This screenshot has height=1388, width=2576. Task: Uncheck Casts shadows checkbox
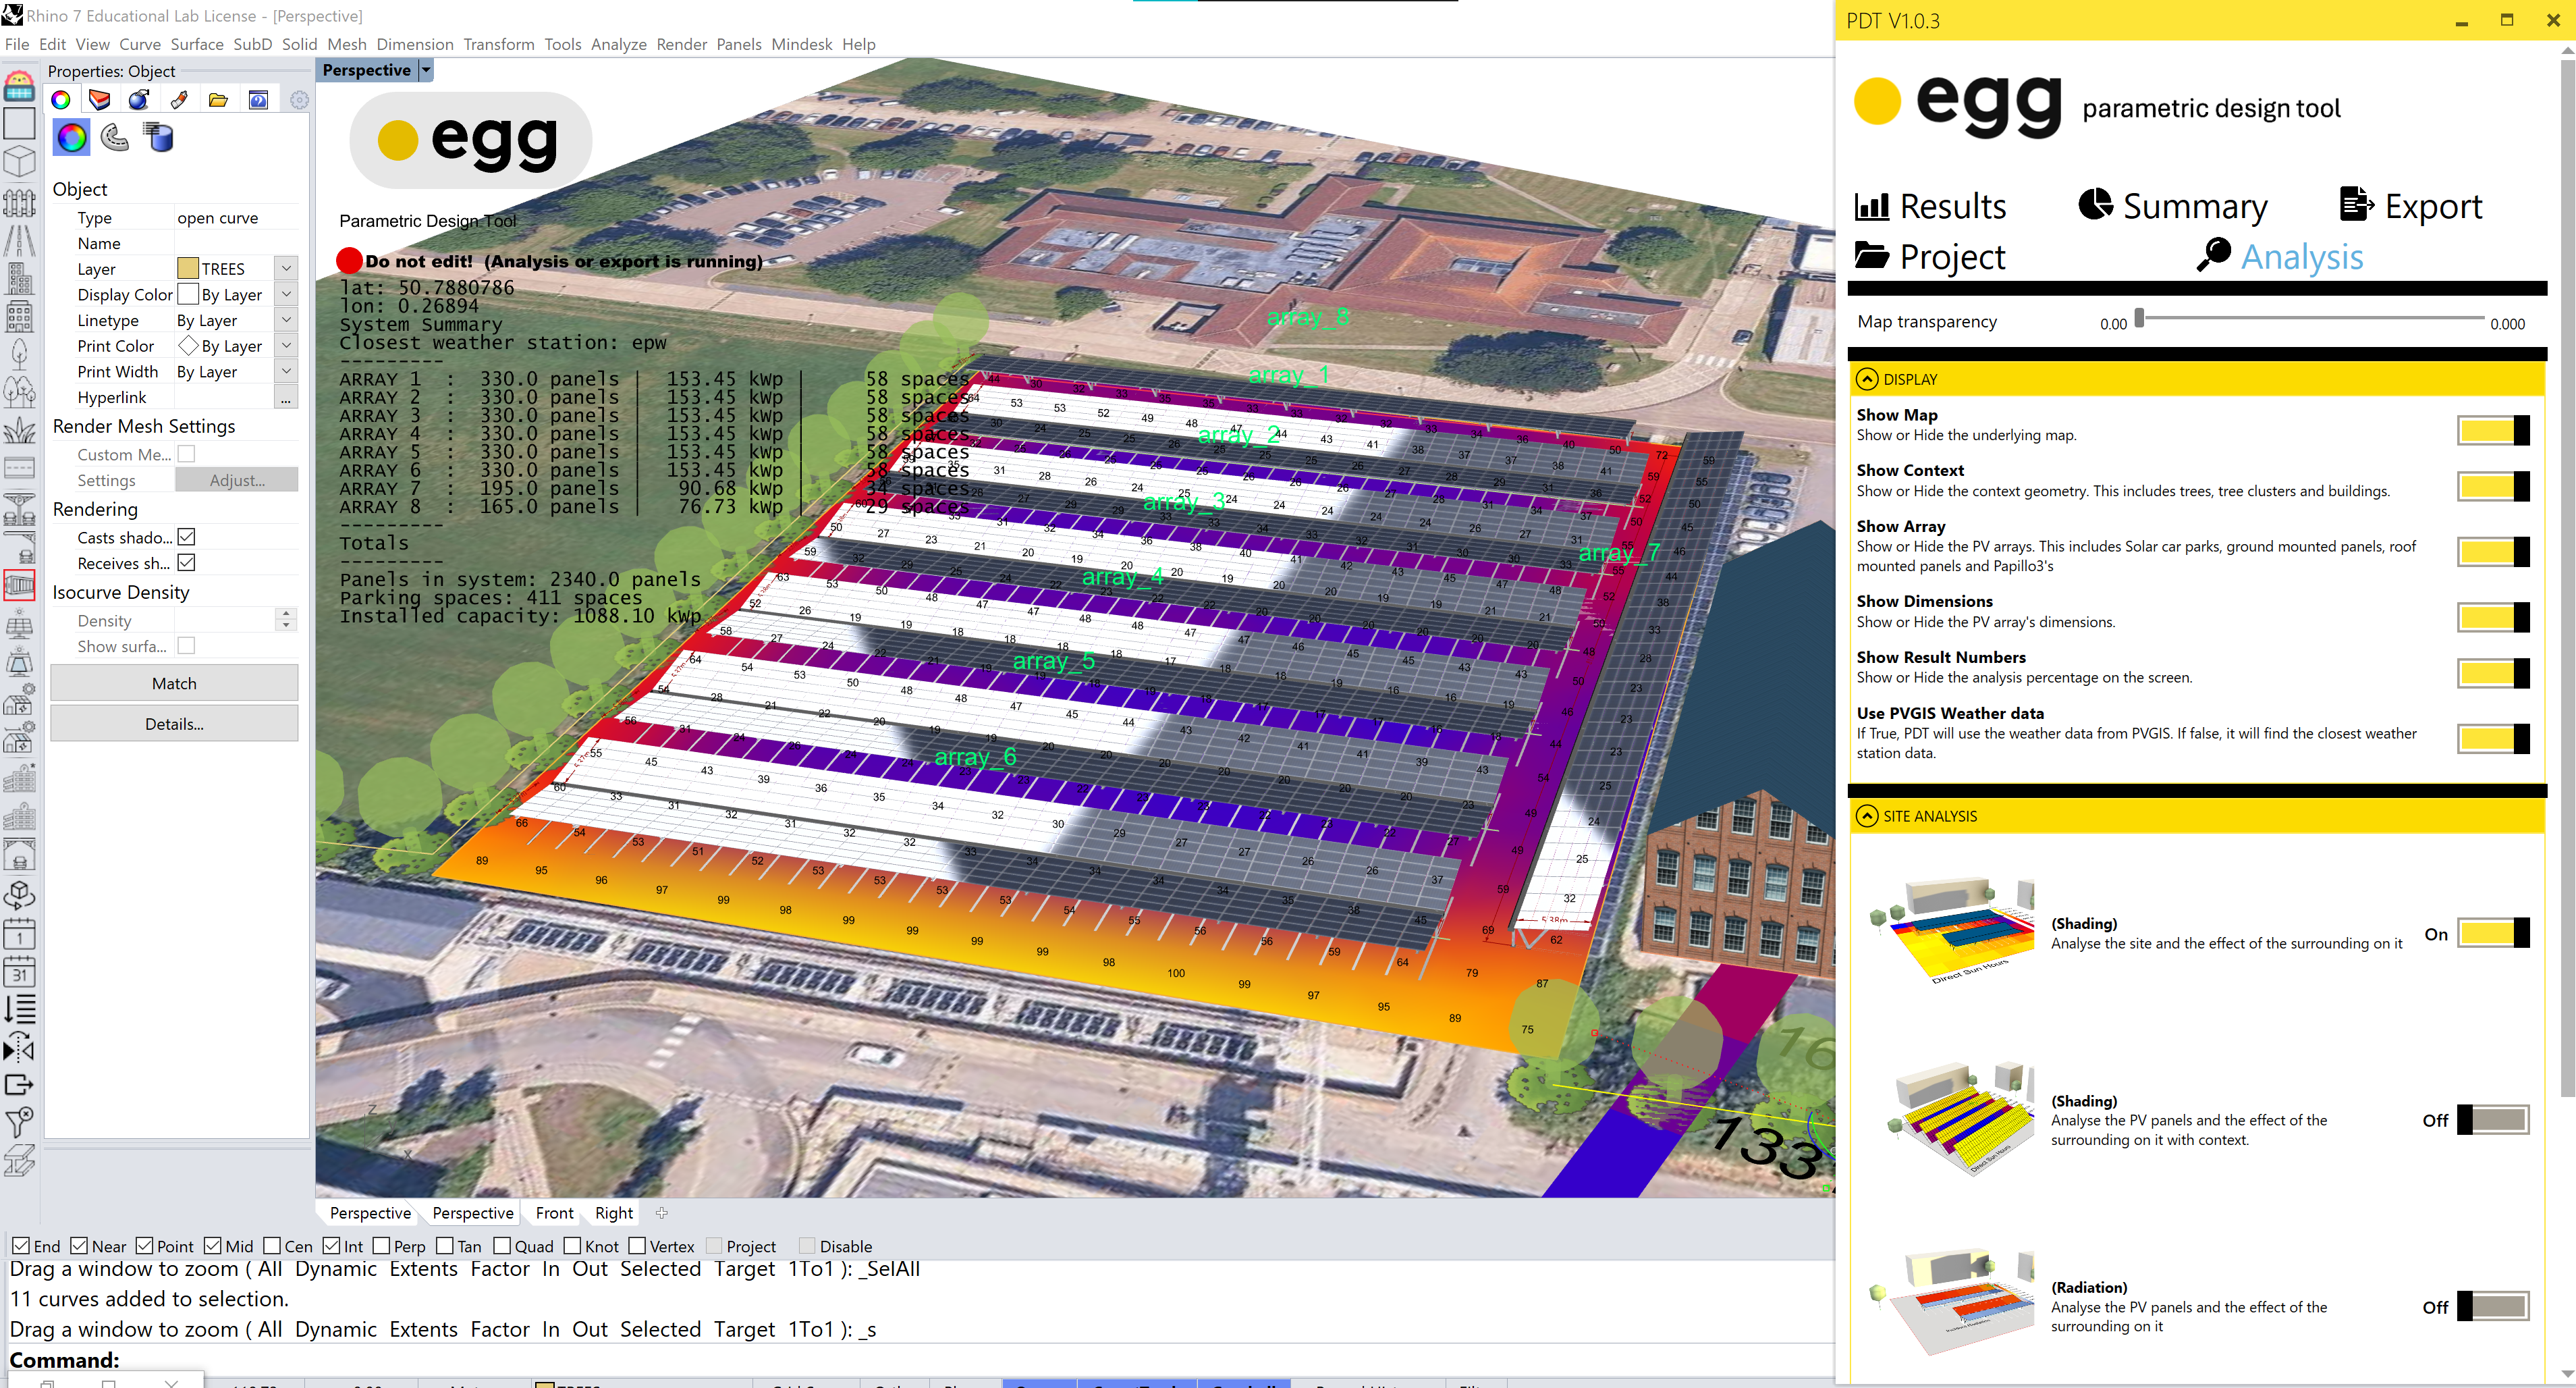pyautogui.click(x=186, y=537)
